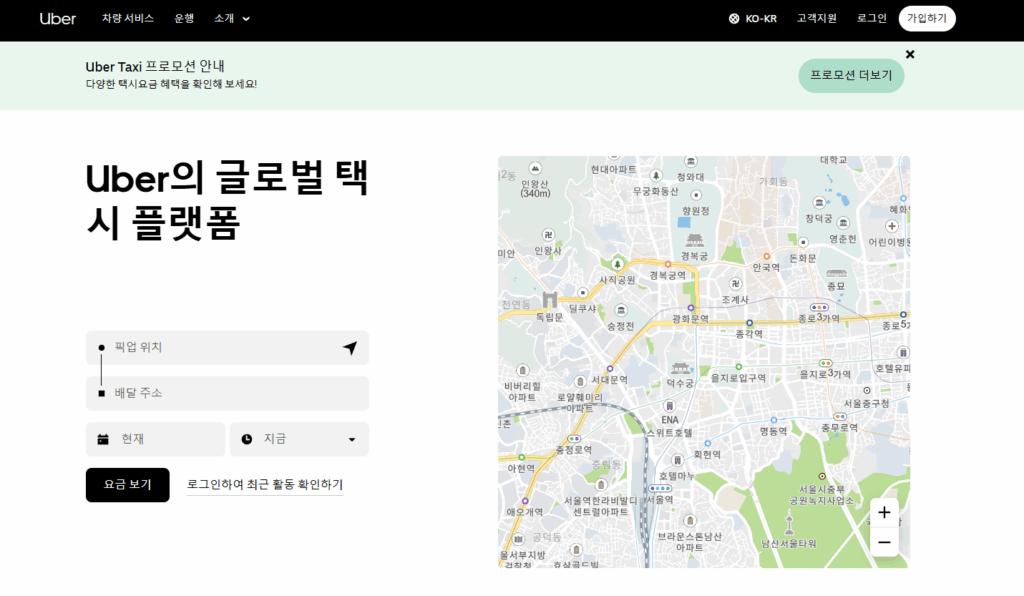Click the 충정로역 station marker

point(574,439)
